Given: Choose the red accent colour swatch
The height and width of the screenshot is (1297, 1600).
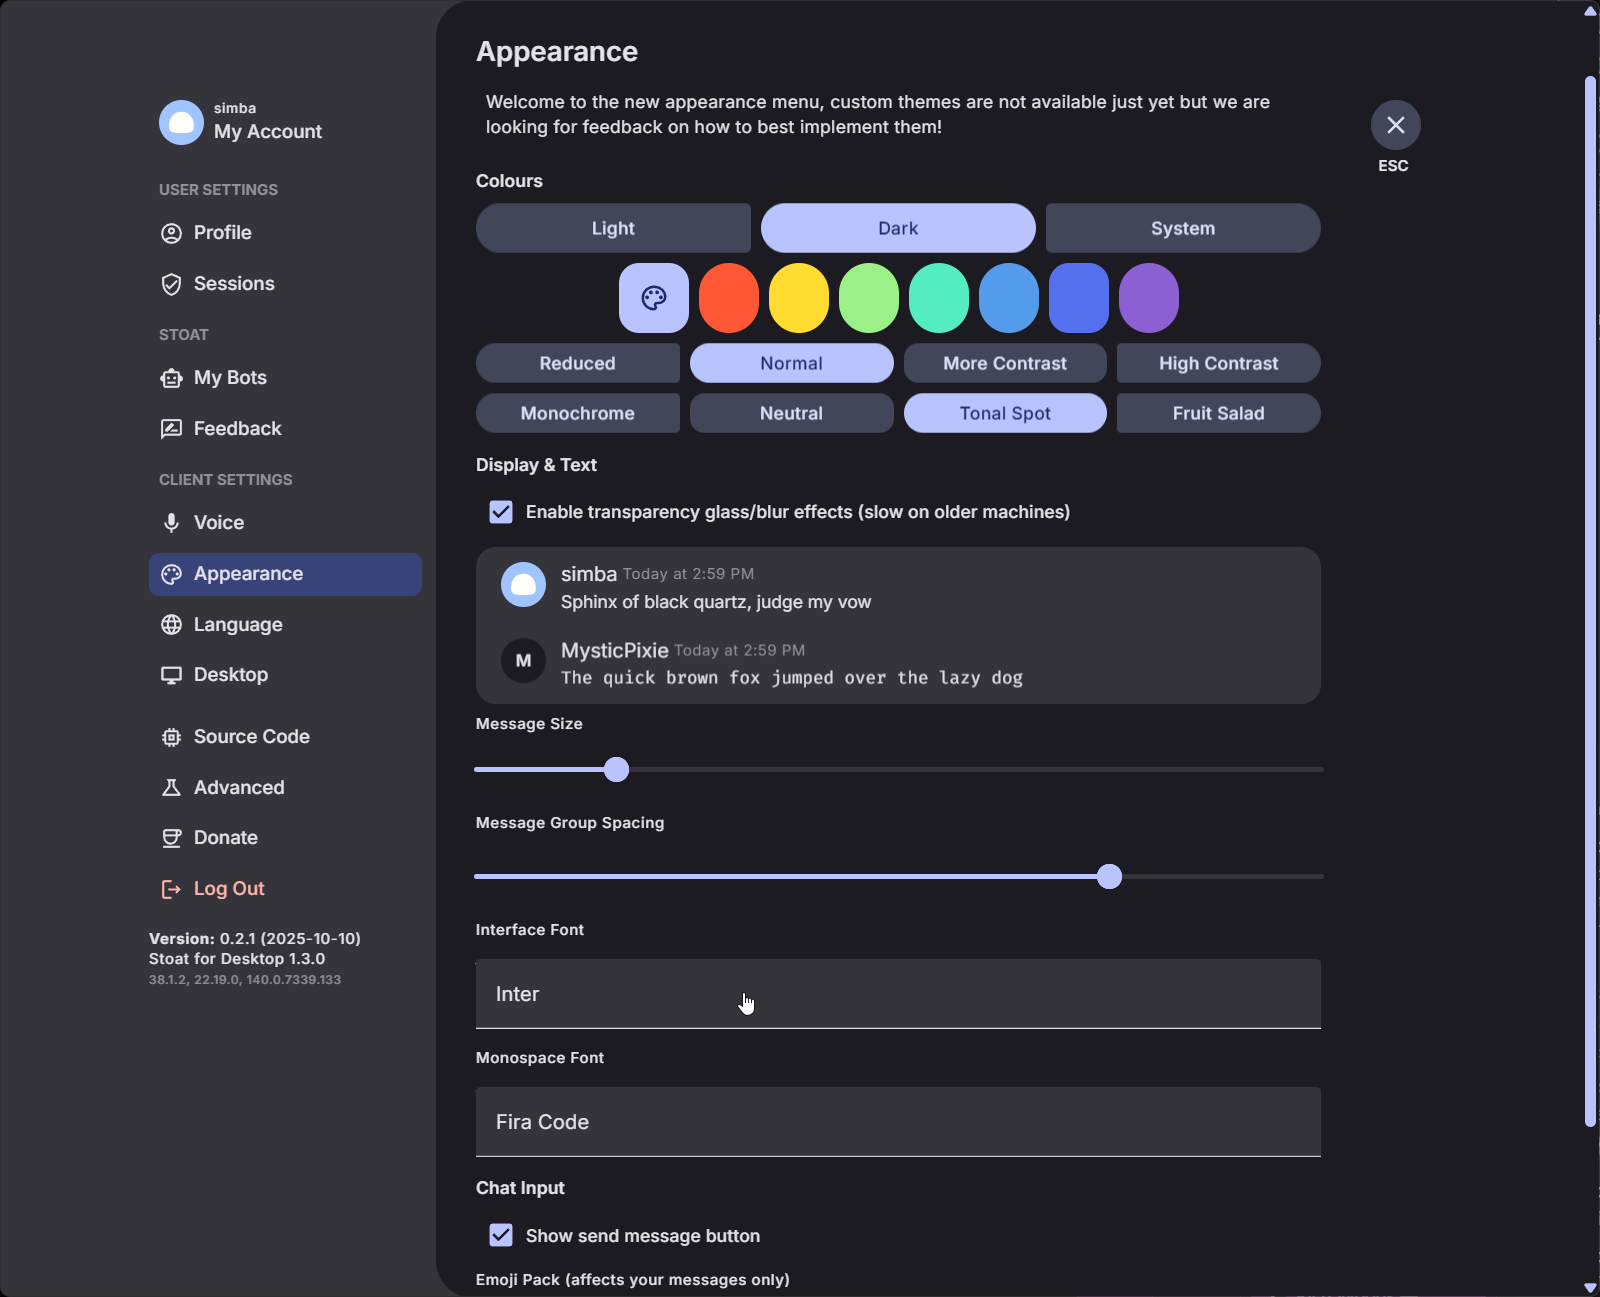Looking at the screenshot, I should (x=729, y=298).
